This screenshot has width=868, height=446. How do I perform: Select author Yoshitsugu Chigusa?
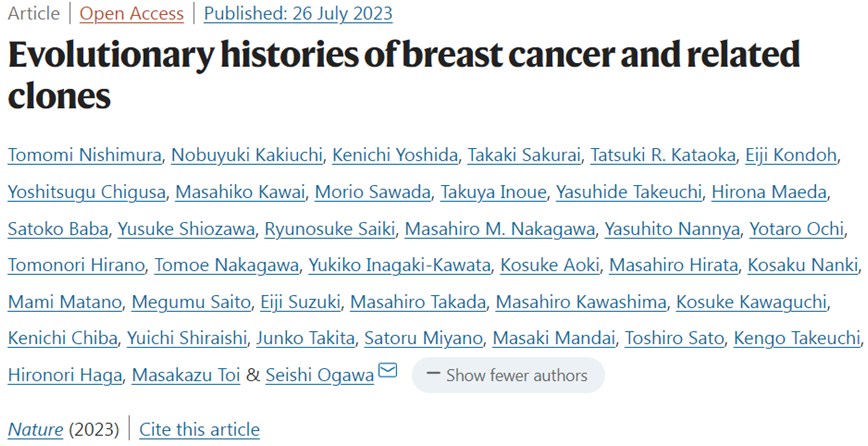pyautogui.click(x=87, y=192)
